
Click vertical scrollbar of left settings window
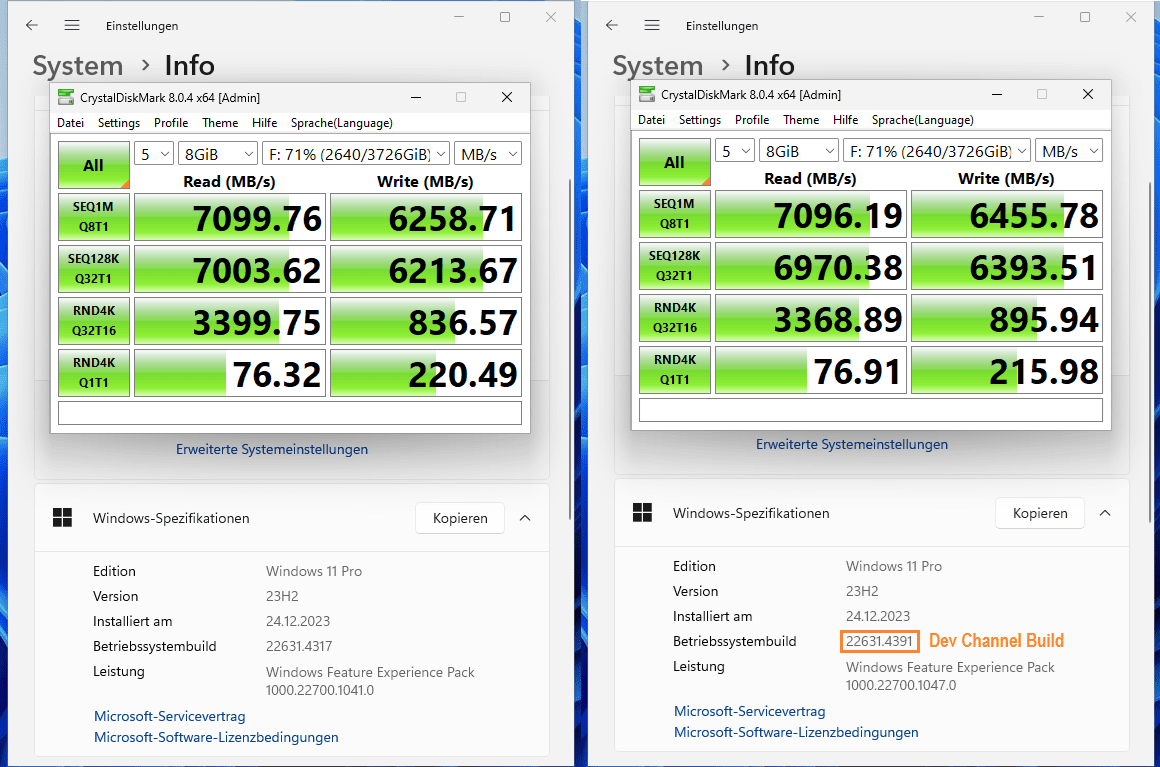[x=570, y=348]
